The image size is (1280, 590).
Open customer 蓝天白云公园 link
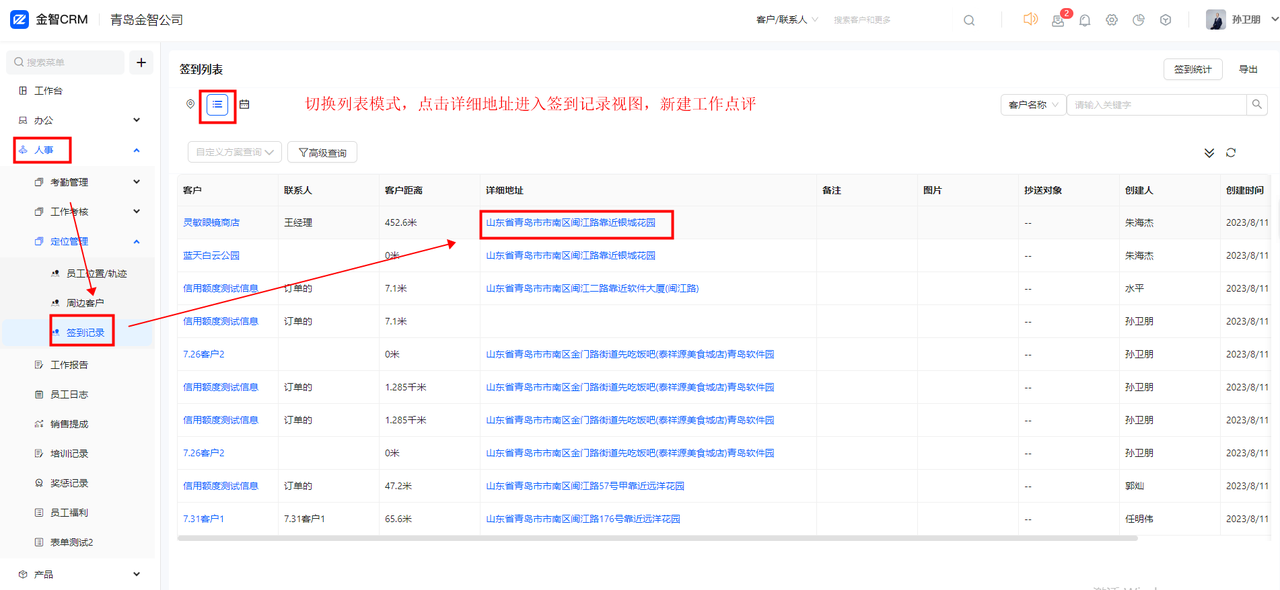[x=211, y=256]
